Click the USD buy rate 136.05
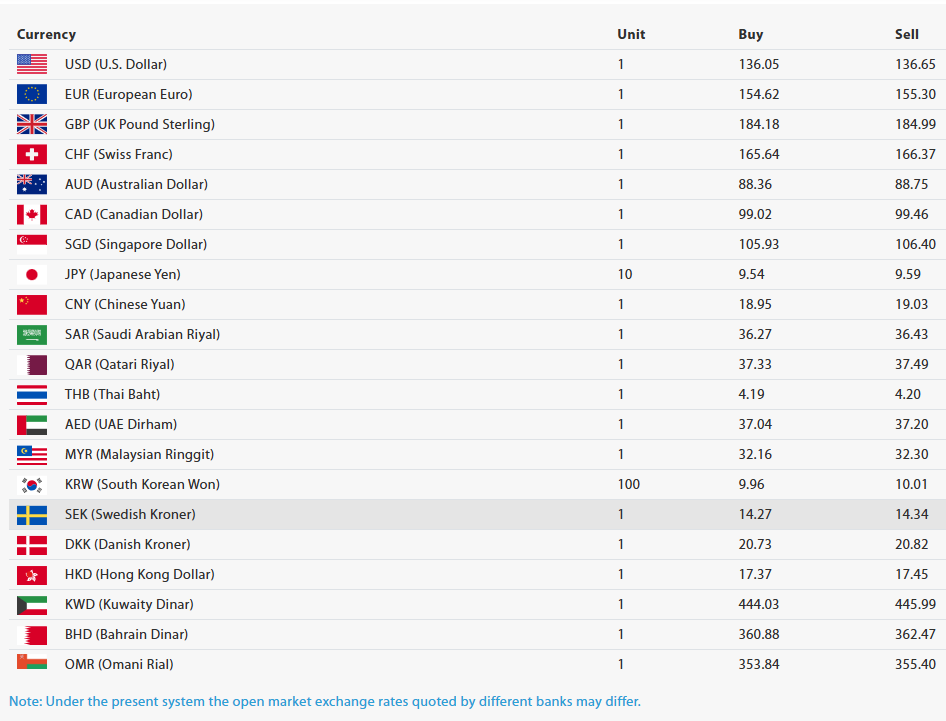 759,64
